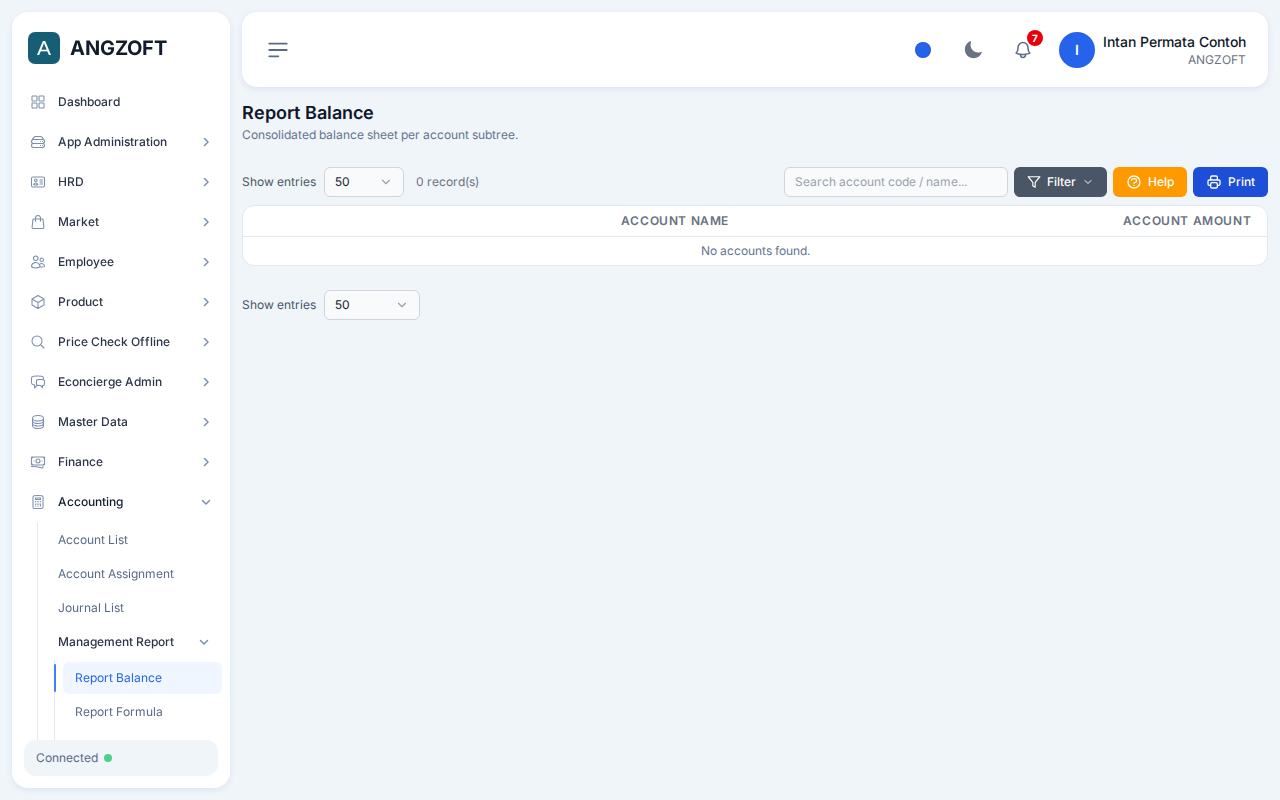Expand the Finance chevron
The image size is (1280, 800).
click(x=206, y=462)
